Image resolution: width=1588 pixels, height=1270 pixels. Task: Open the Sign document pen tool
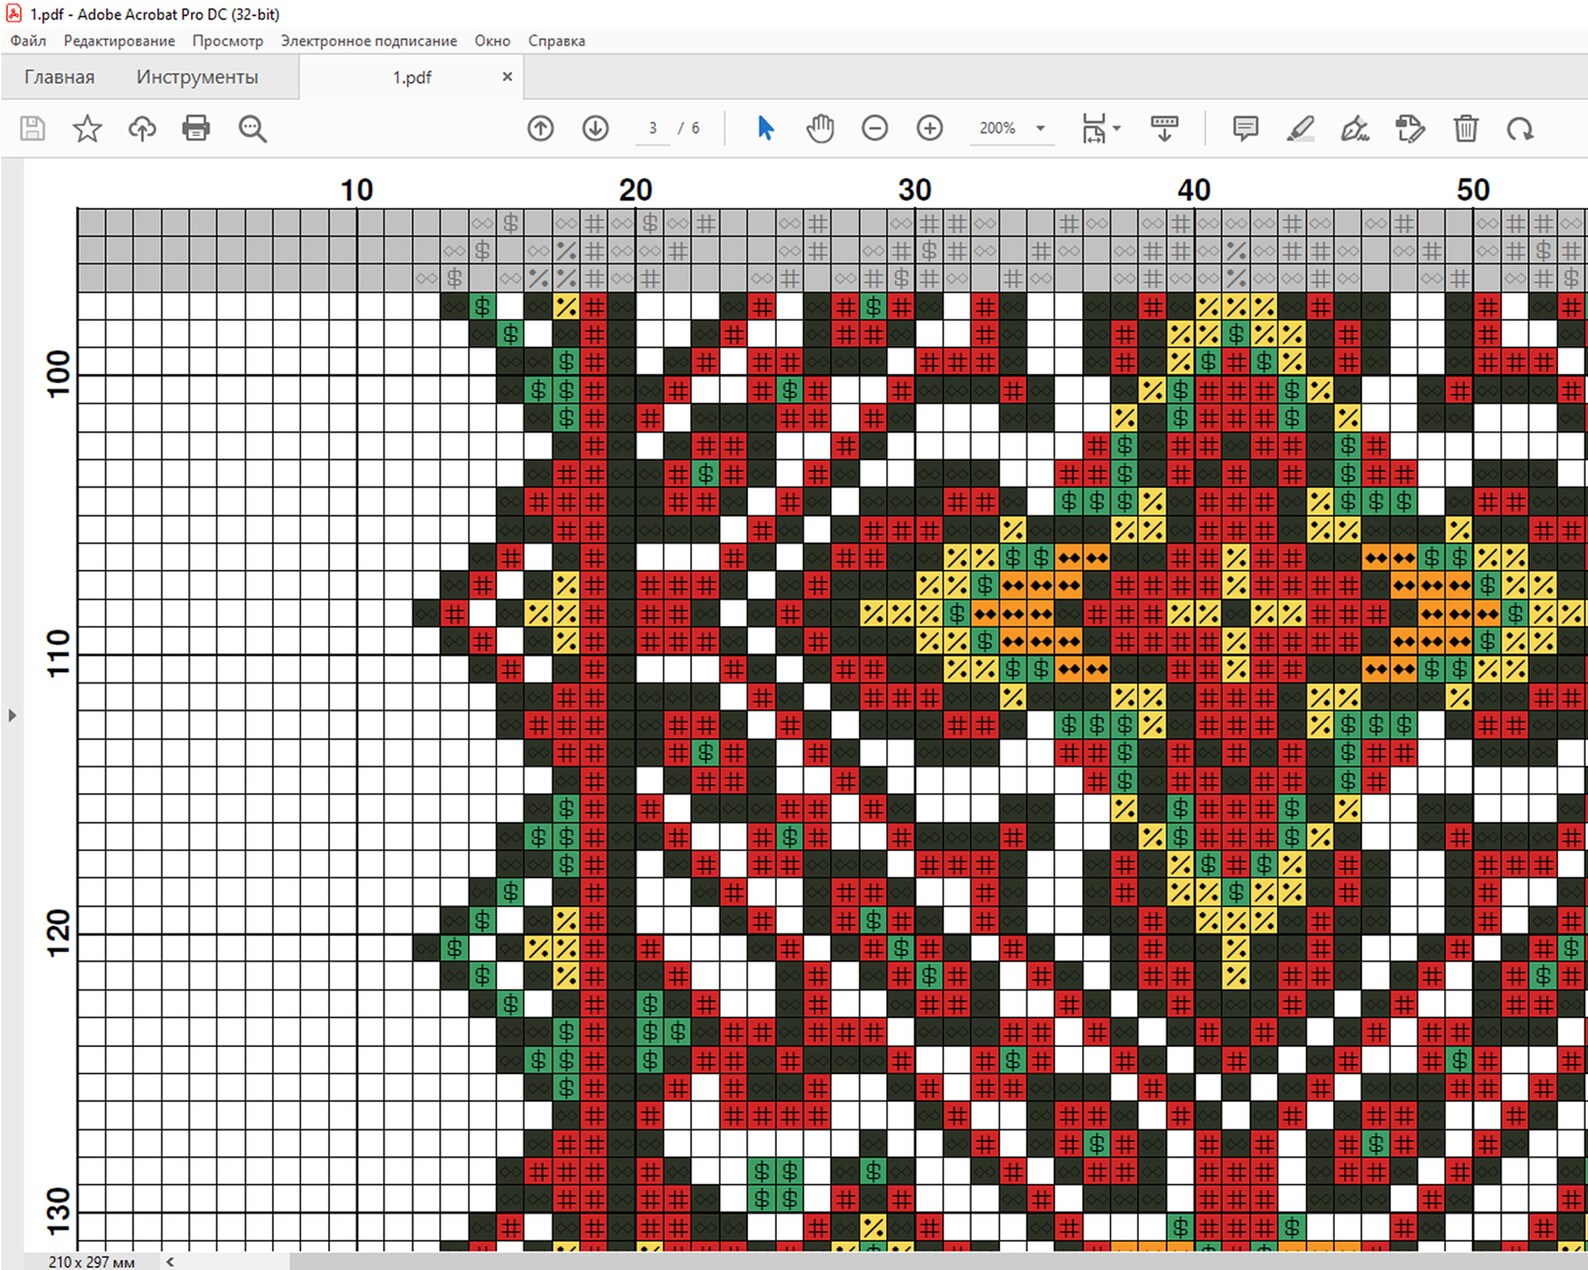pos(1355,128)
